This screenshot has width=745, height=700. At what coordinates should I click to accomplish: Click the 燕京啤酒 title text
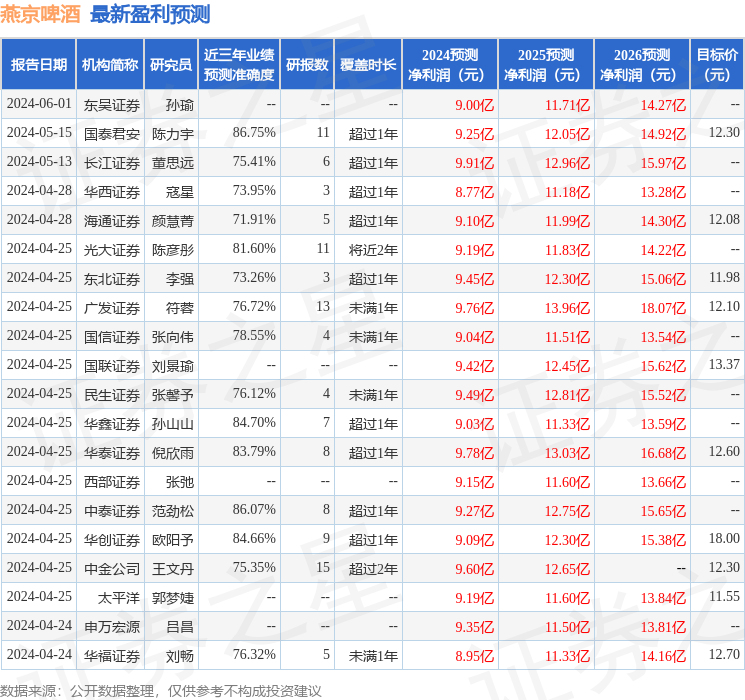pos(40,14)
